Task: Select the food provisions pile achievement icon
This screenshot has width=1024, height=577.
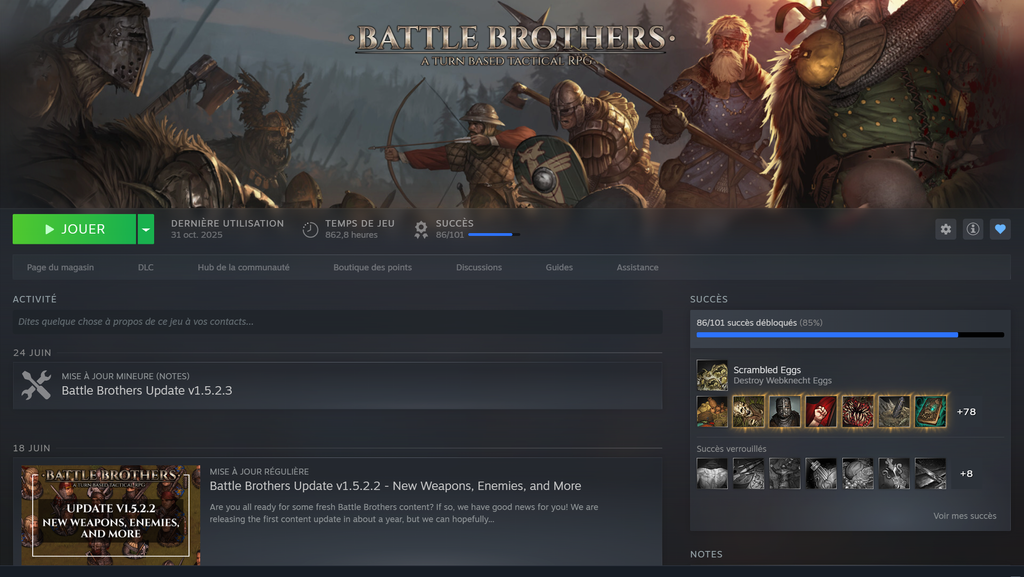Action: coord(712,411)
